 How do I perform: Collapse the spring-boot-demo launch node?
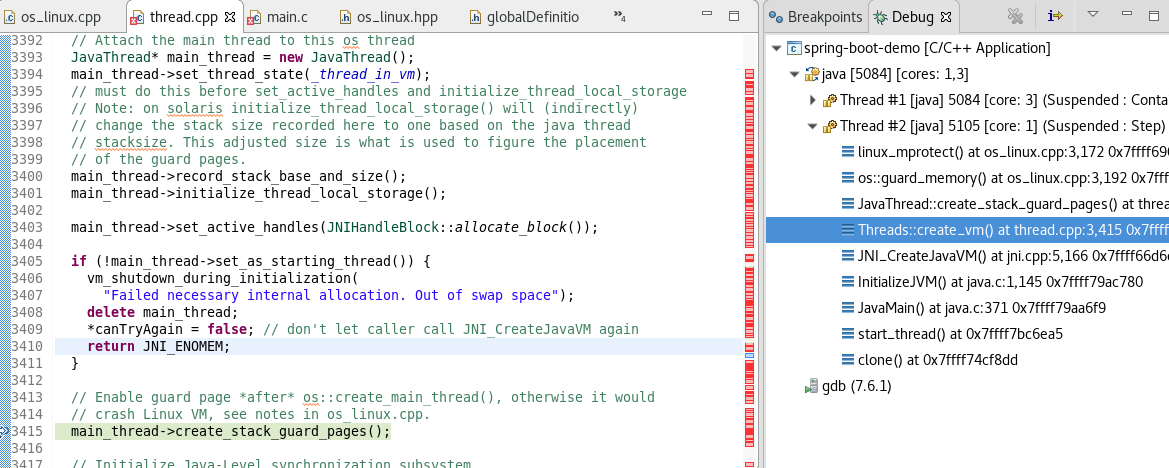(x=777, y=48)
